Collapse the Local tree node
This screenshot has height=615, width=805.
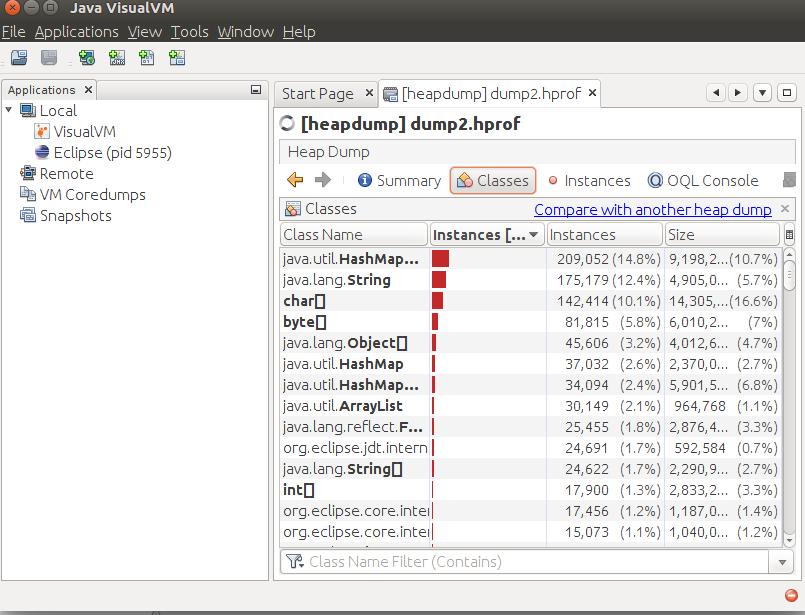9,110
